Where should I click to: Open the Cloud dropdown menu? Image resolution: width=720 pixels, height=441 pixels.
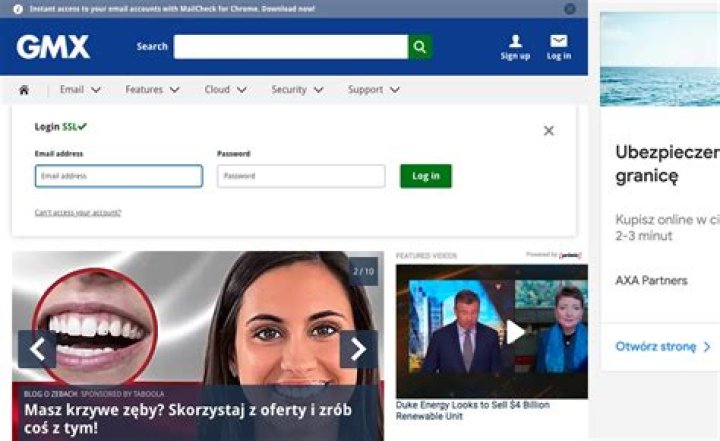pyautogui.click(x=225, y=90)
